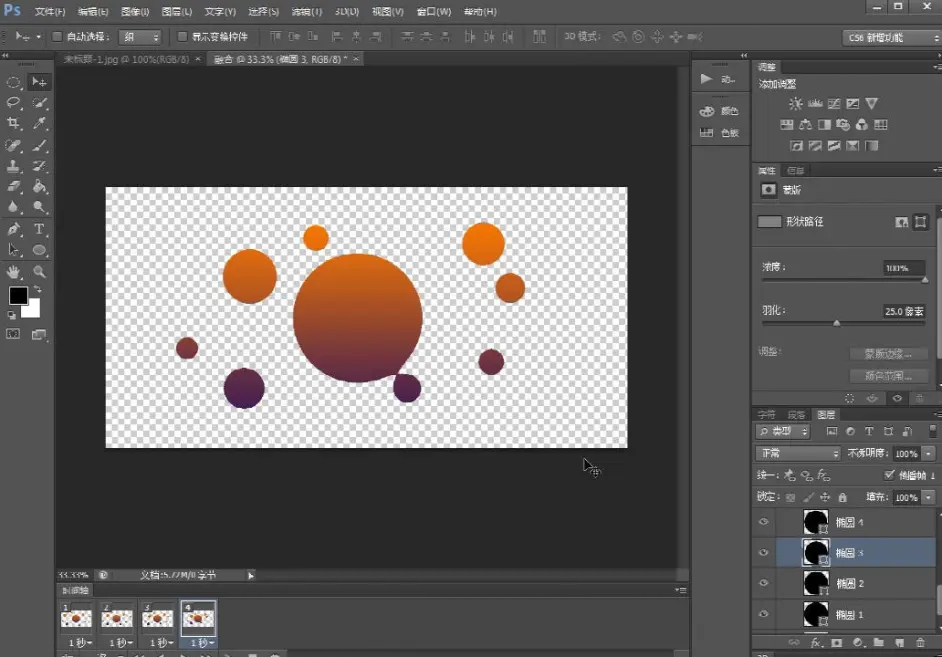Select the Crop tool
The height and width of the screenshot is (657, 942).
[x=14, y=124]
